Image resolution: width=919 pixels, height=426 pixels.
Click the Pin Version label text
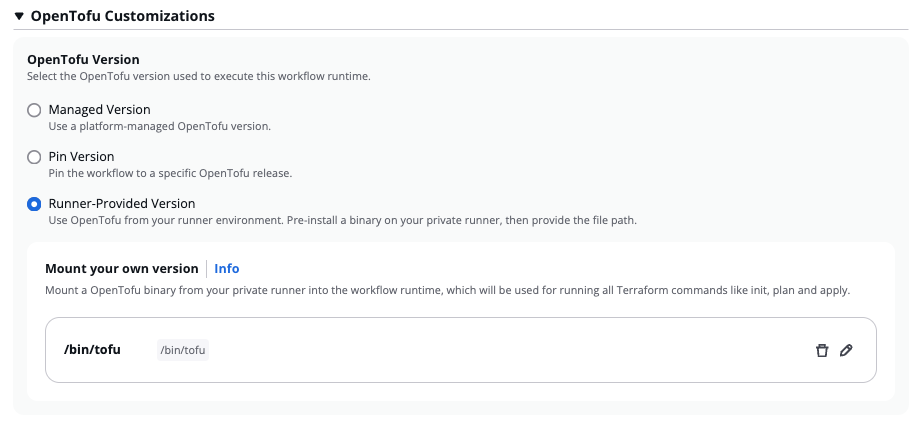tap(81, 156)
